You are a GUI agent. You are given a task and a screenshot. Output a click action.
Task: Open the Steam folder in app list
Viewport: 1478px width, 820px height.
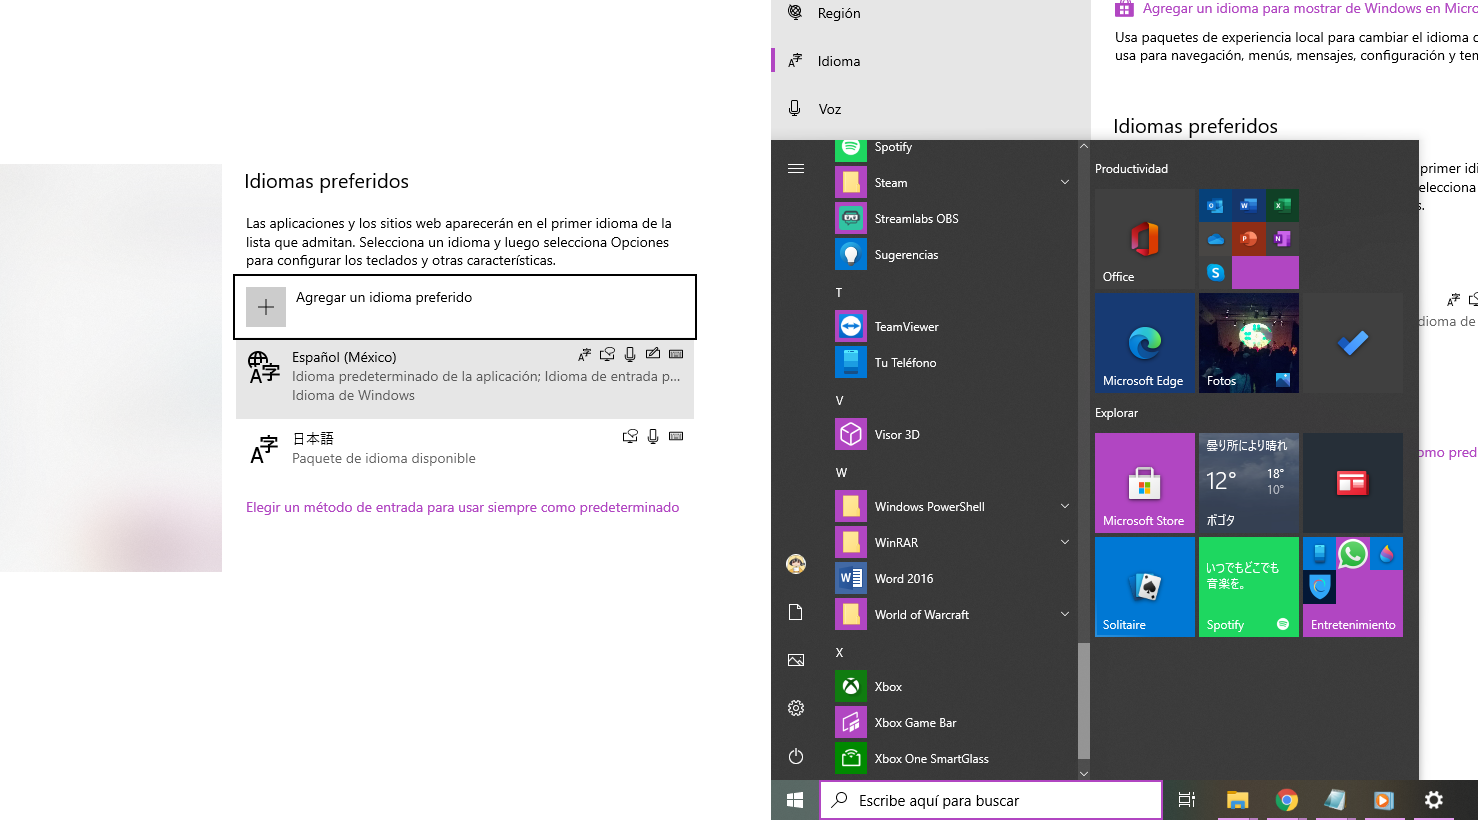point(954,183)
